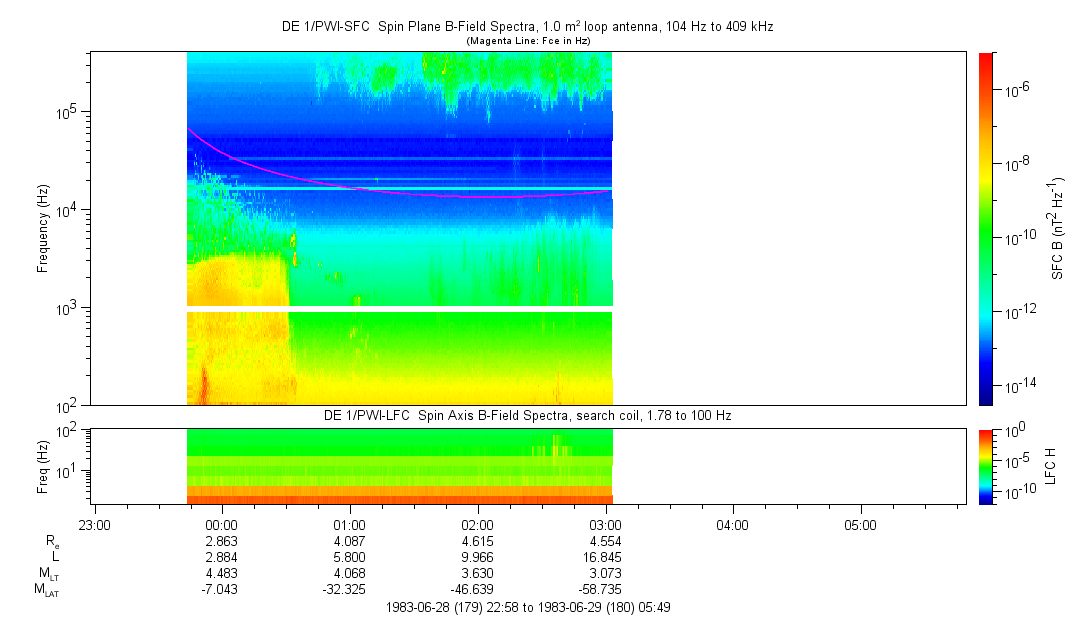Click the magenta Fce curve in the spectrogram
The image size is (1083, 620).
(x=400, y=191)
